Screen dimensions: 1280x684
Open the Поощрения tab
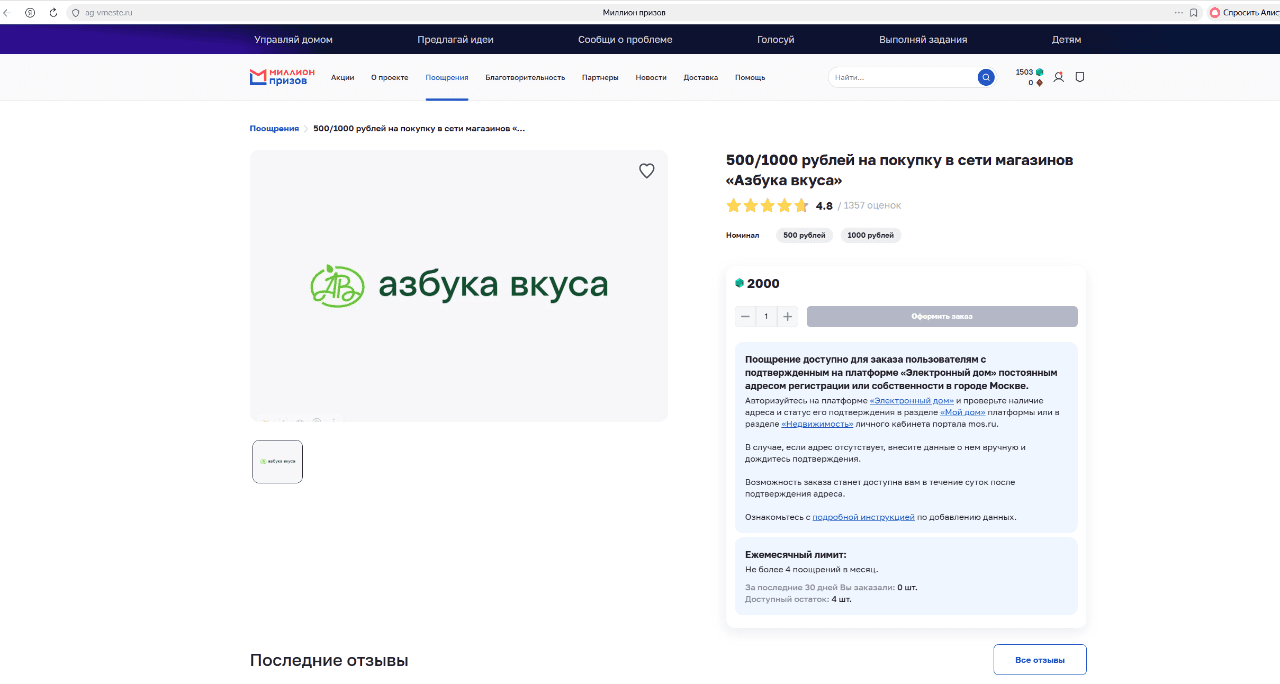(447, 77)
